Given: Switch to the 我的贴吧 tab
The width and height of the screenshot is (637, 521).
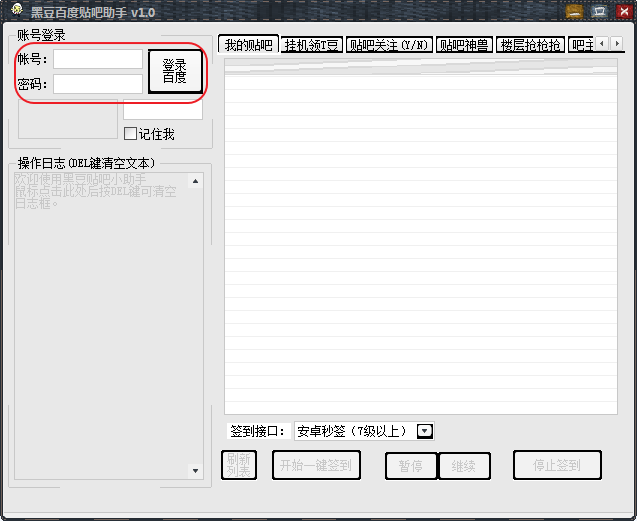Looking at the screenshot, I should click(x=248, y=45).
